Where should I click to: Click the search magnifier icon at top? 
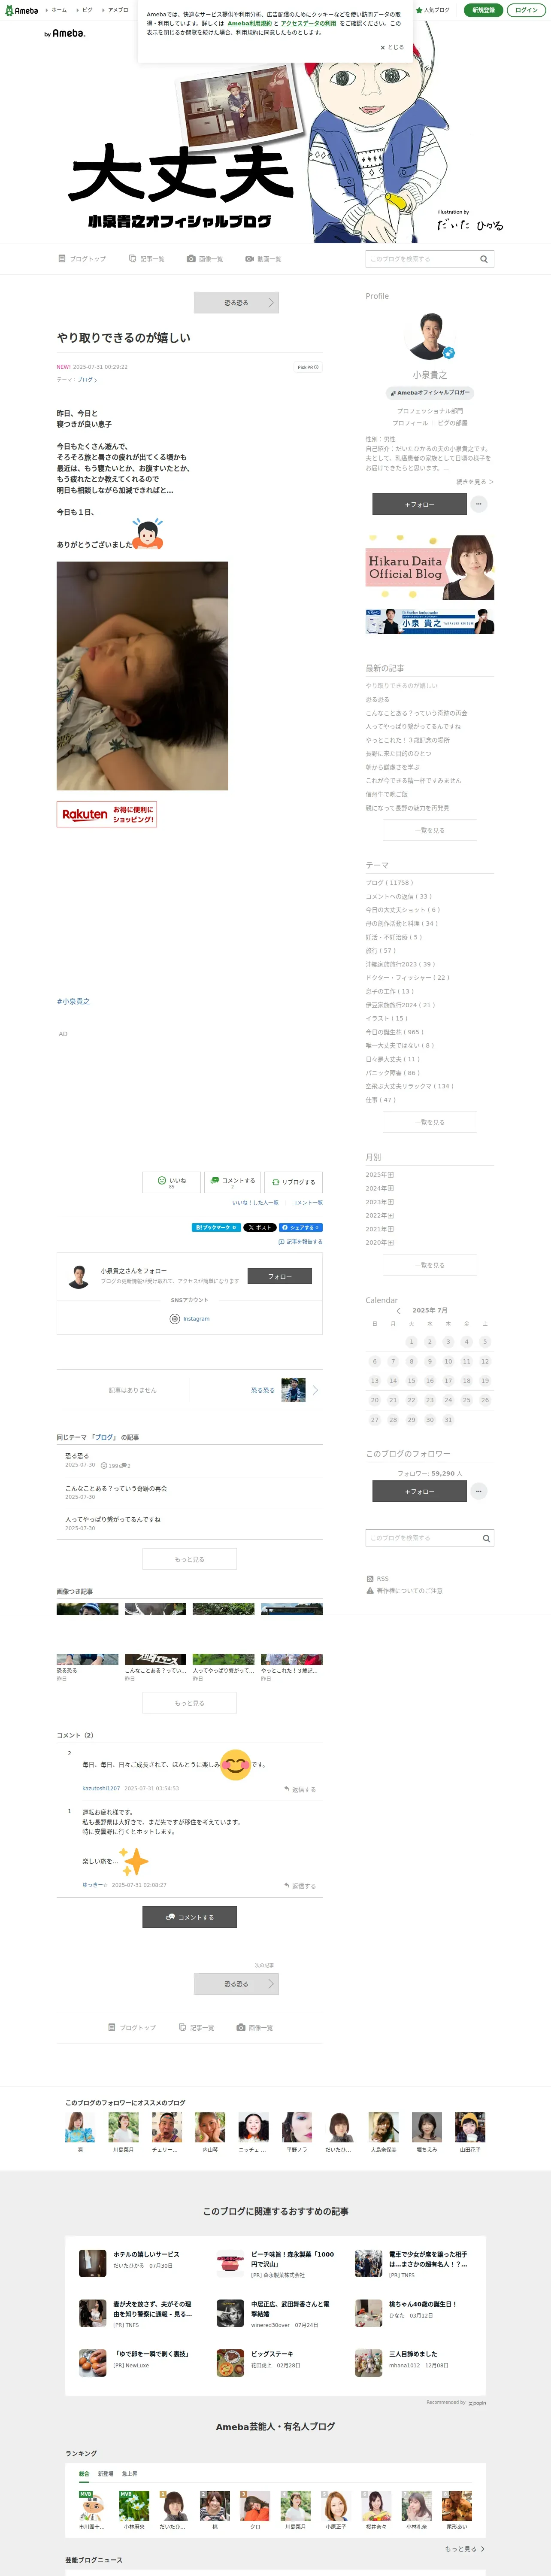click(484, 259)
